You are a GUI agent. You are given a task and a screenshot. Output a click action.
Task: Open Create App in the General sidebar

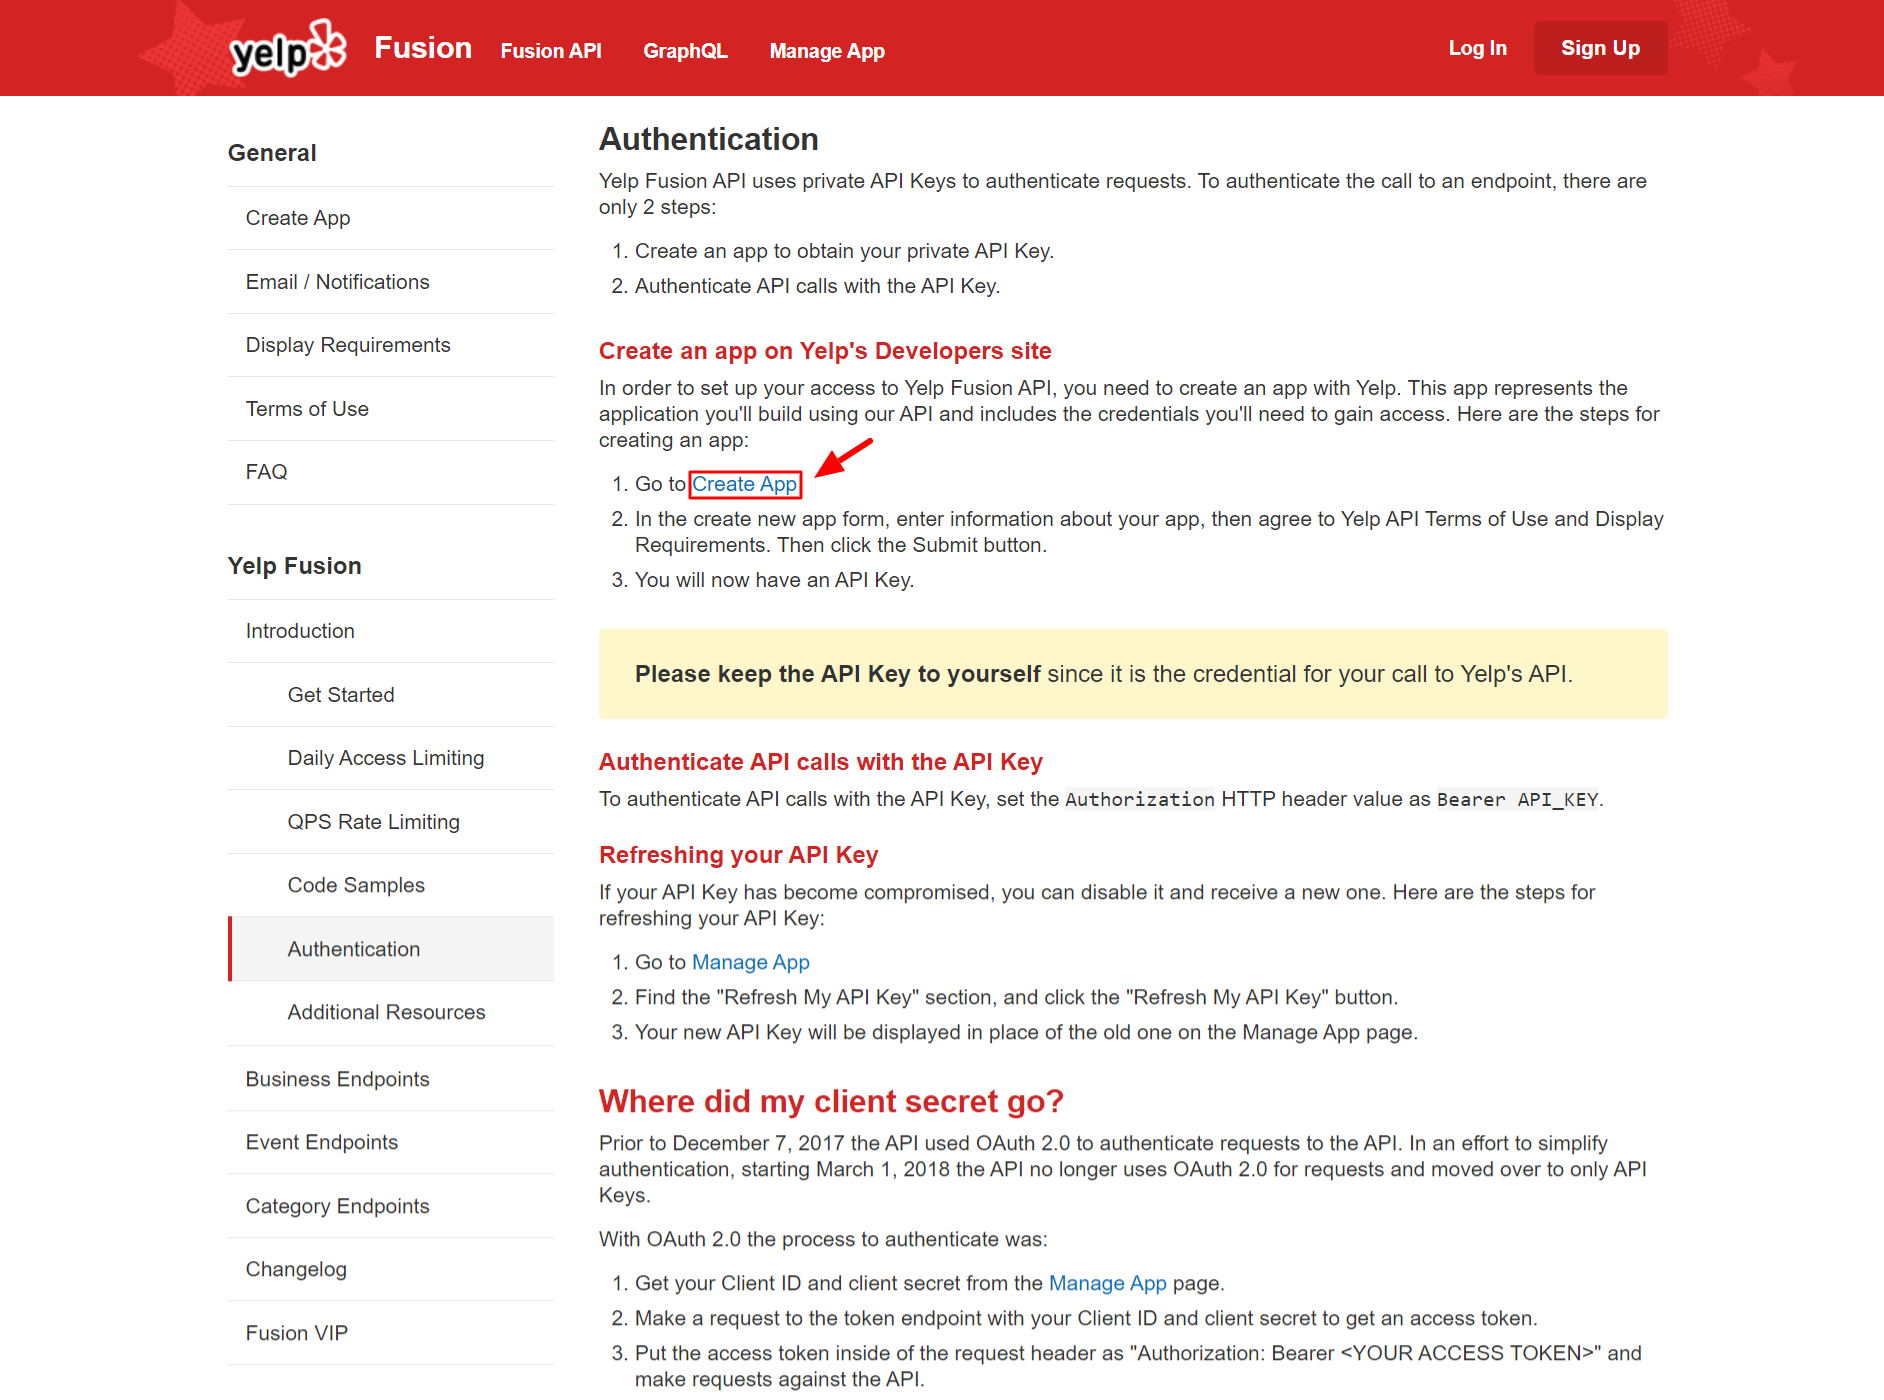coord(391,218)
